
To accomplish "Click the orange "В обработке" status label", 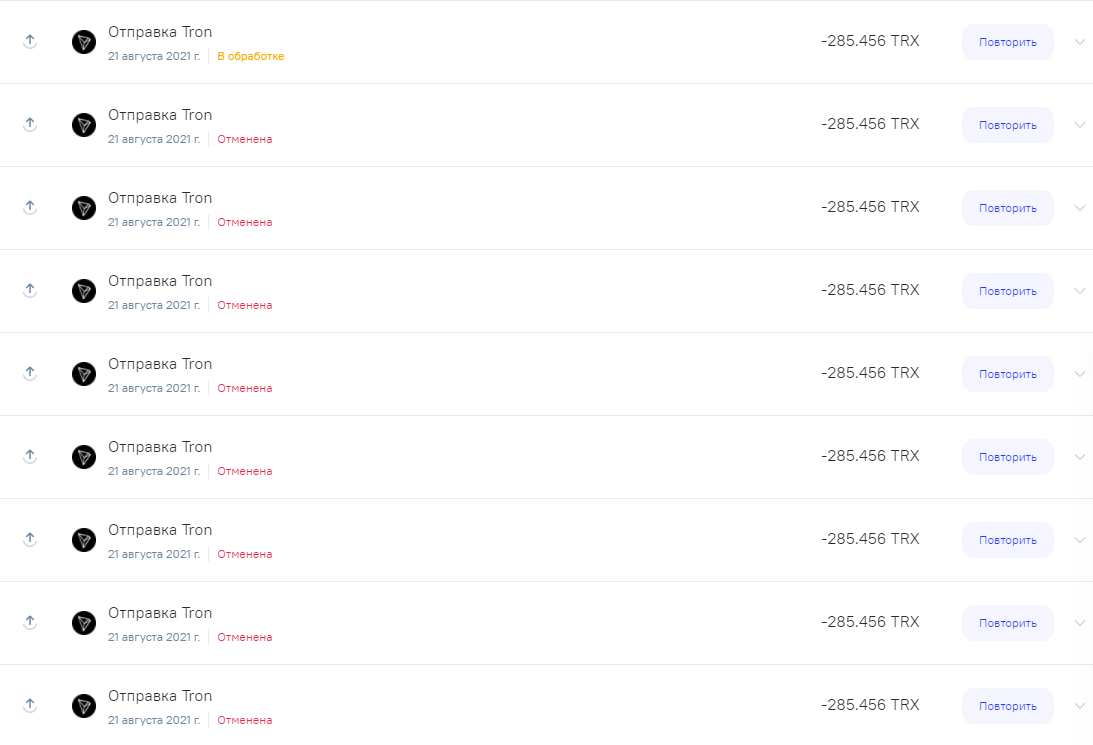I will 250,56.
